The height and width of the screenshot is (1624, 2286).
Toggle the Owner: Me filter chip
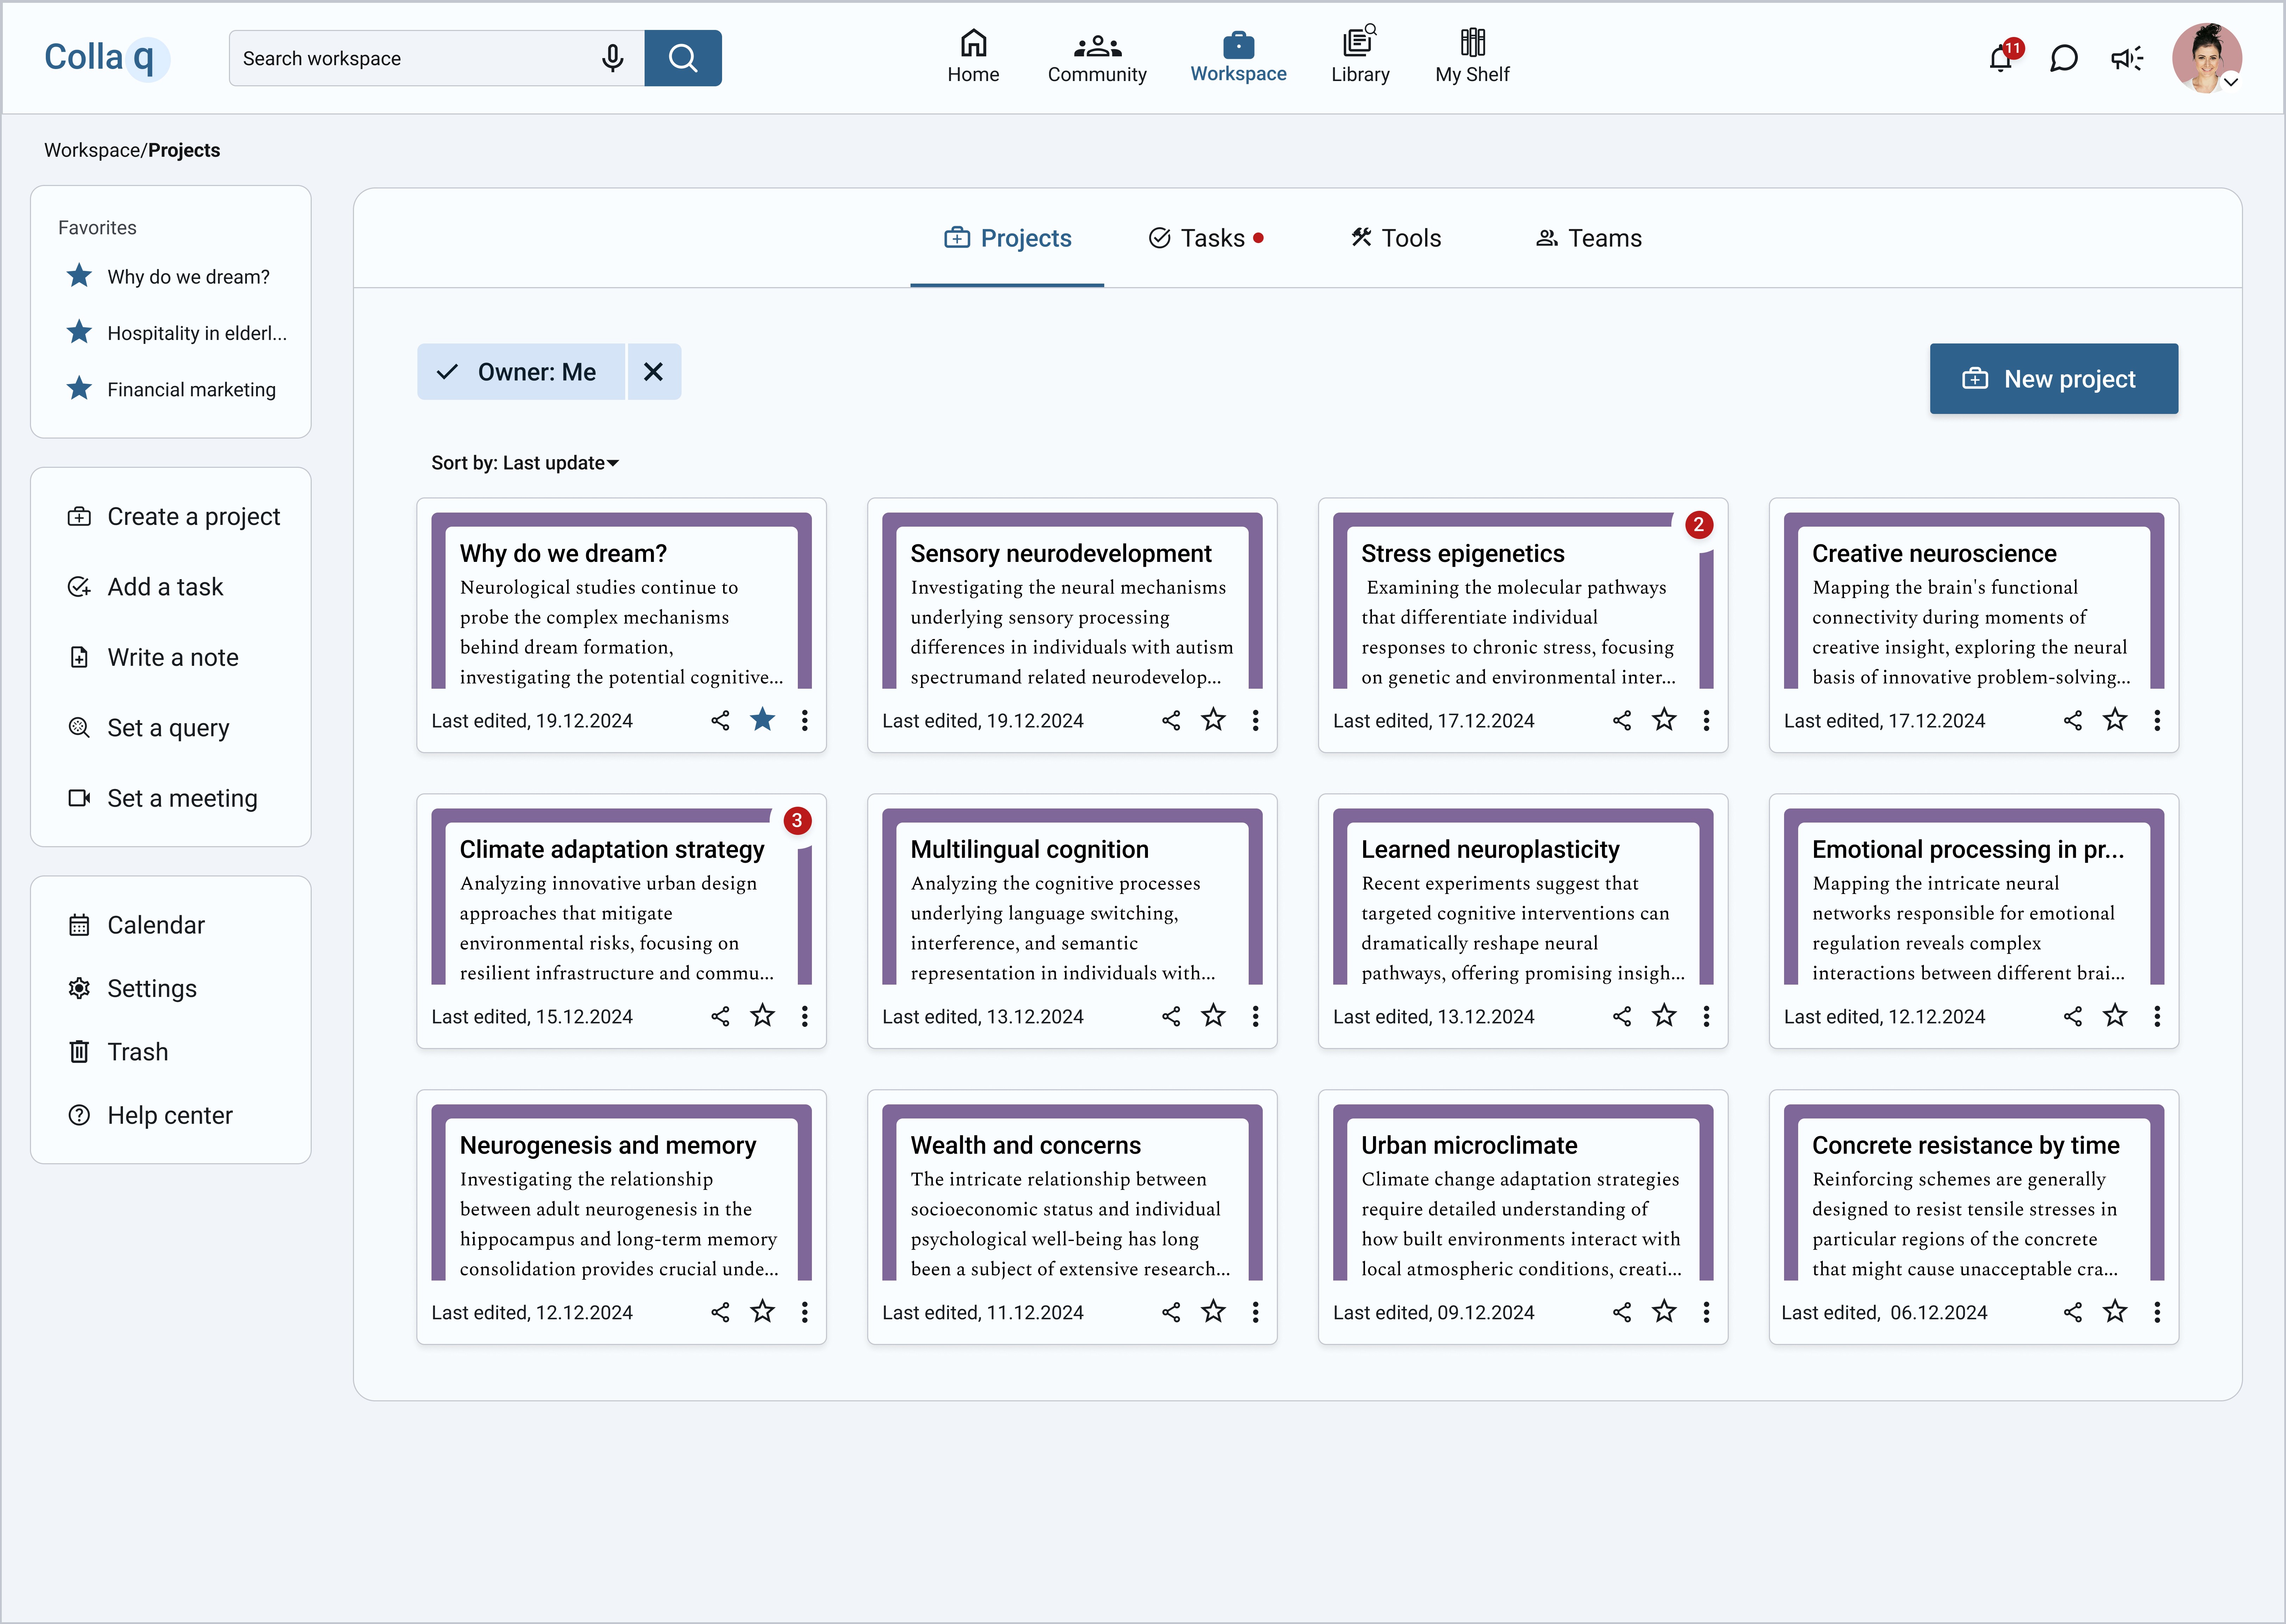click(x=521, y=372)
